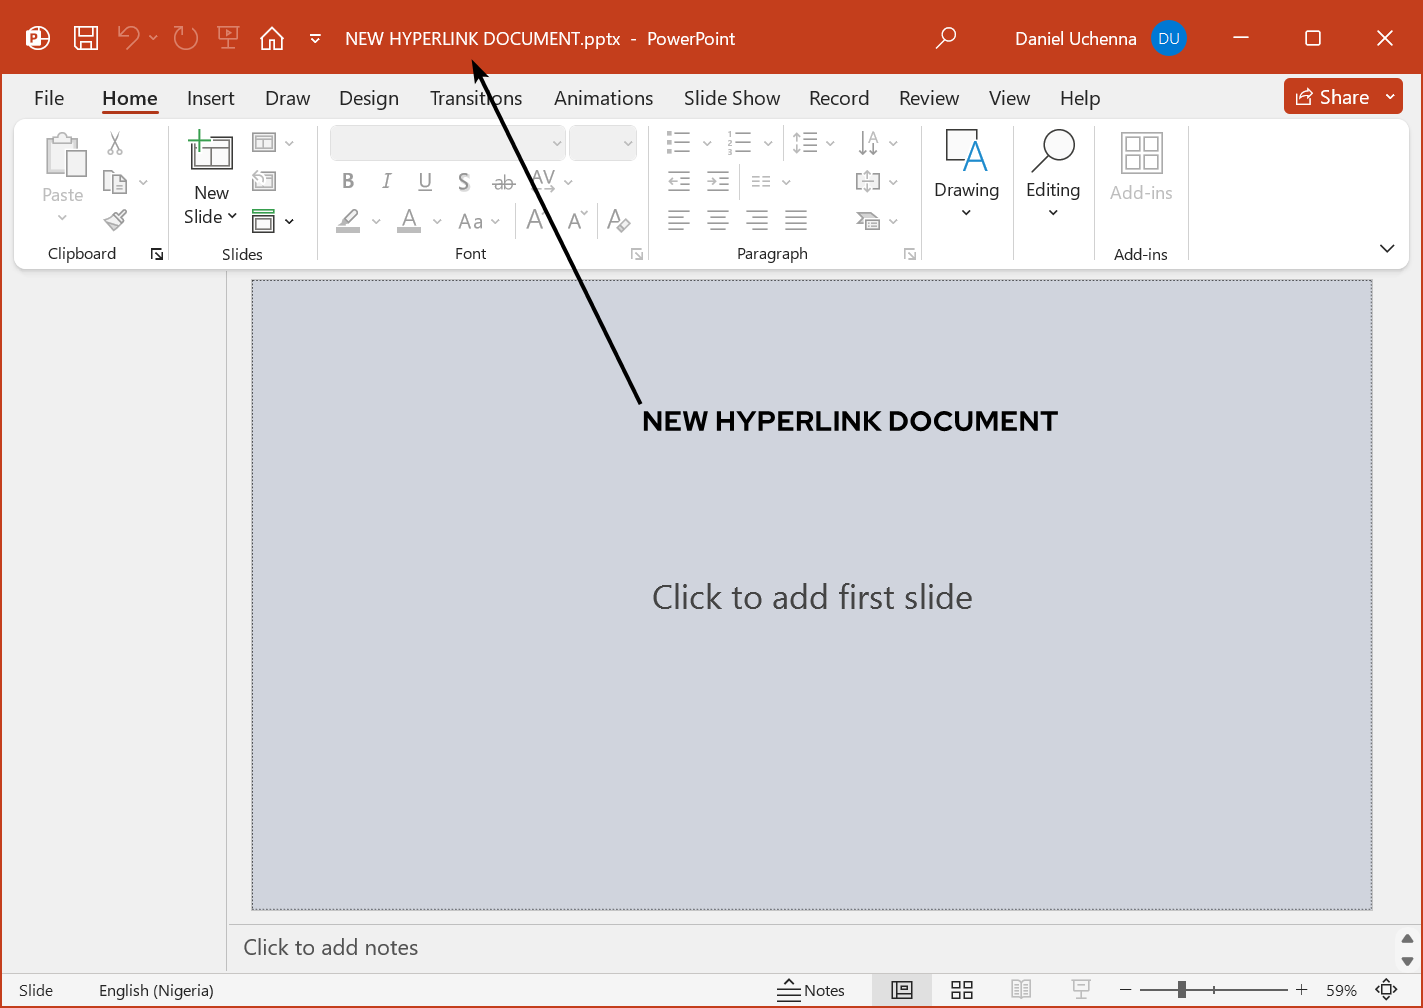Toggle the Notes pane in status bar
This screenshot has height=1008, width=1423.
tap(811, 990)
